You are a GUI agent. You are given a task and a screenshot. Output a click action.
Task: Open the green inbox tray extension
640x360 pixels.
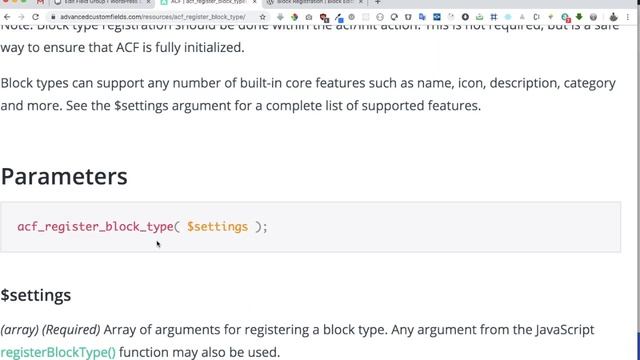479,17
